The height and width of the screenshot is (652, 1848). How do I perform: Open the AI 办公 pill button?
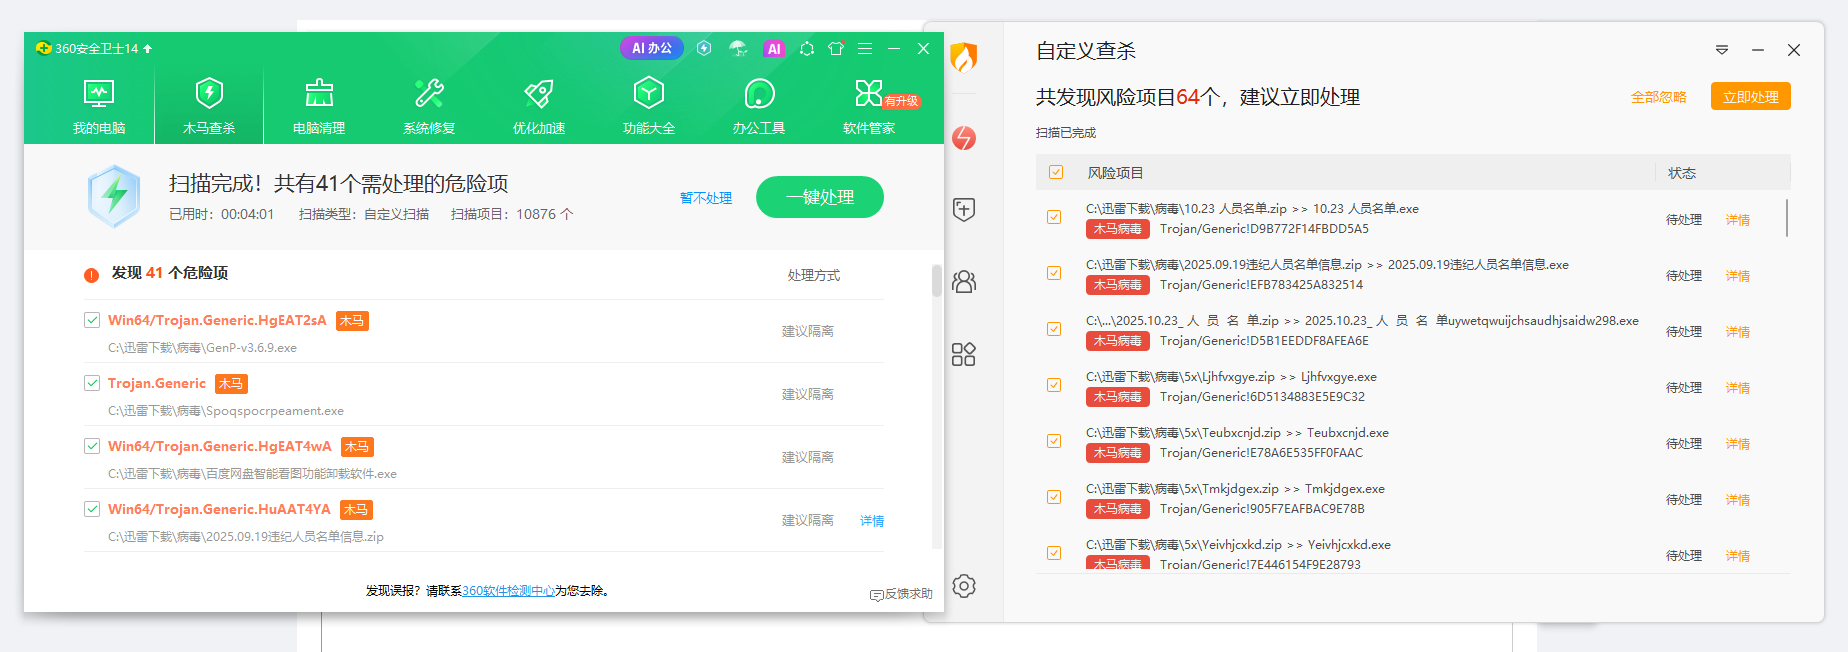coord(652,48)
